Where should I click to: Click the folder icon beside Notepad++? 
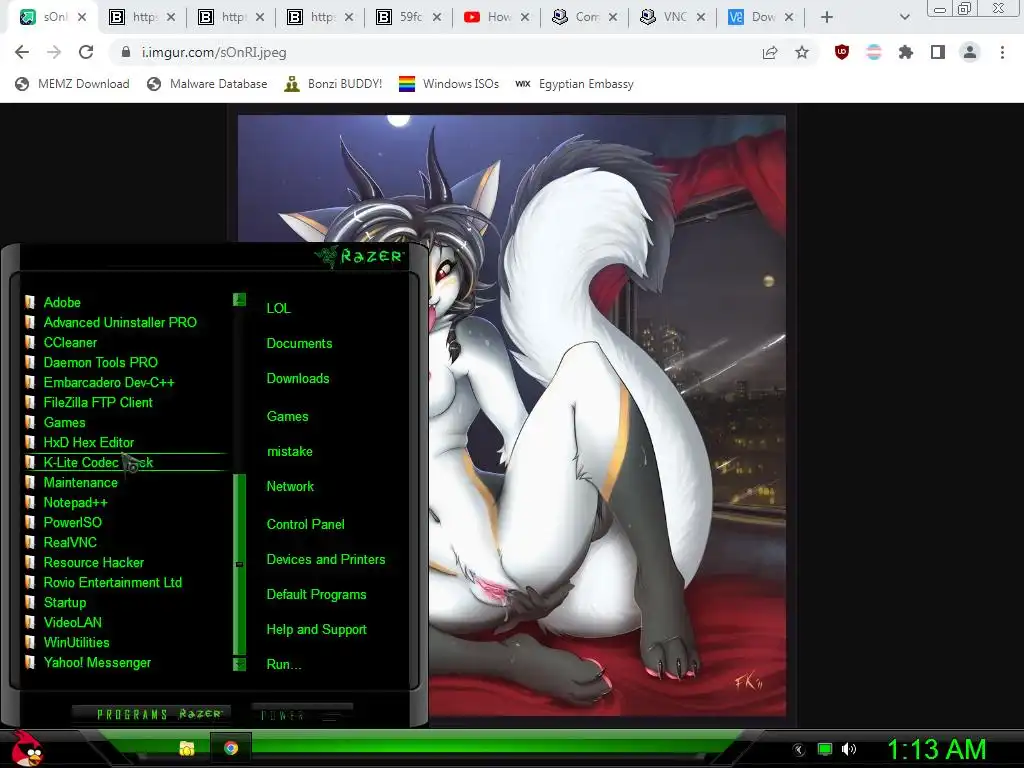pyautogui.click(x=29, y=502)
